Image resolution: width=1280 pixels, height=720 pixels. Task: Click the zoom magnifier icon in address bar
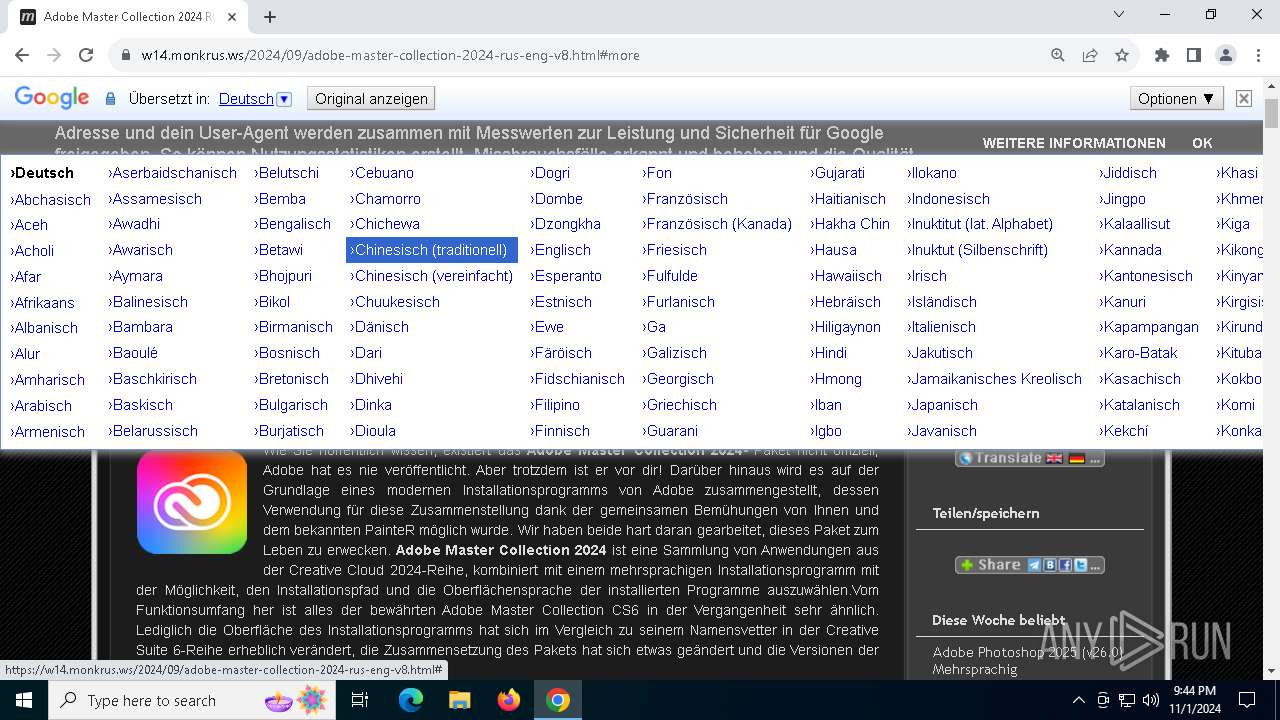tap(1058, 55)
